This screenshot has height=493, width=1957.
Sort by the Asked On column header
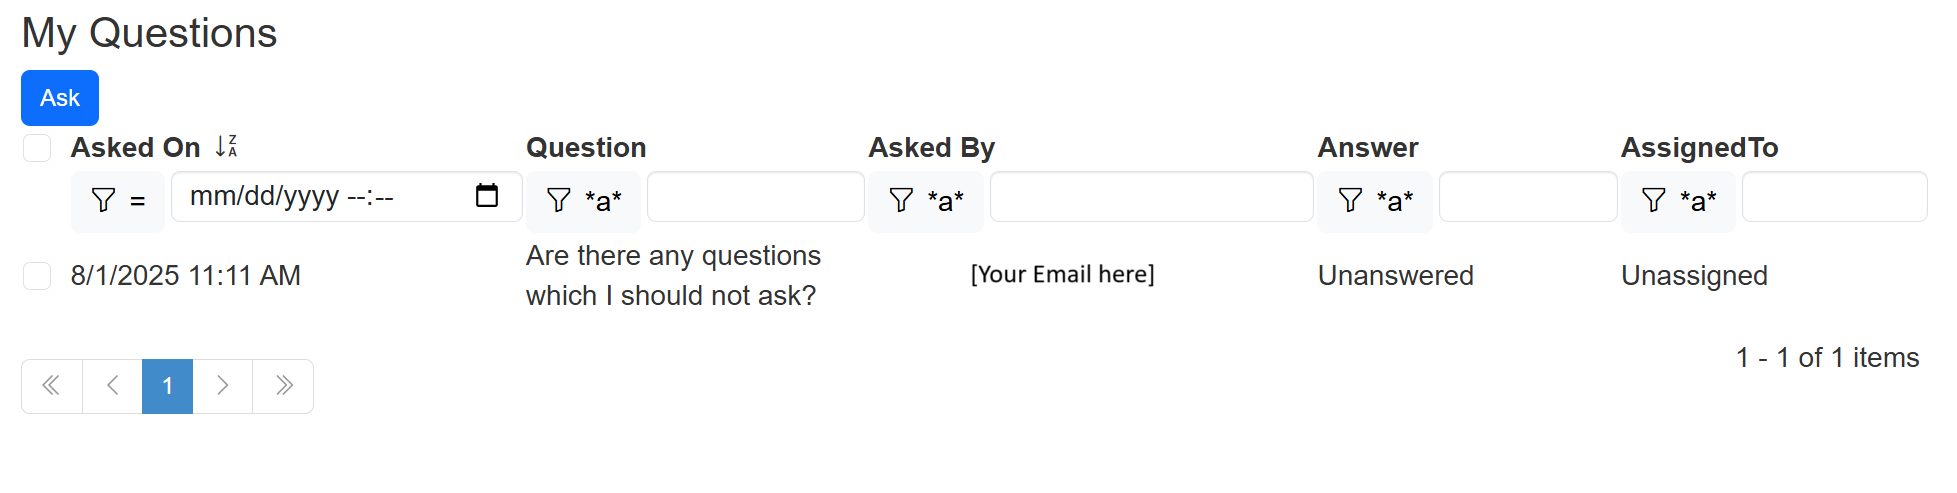[x=135, y=148]
